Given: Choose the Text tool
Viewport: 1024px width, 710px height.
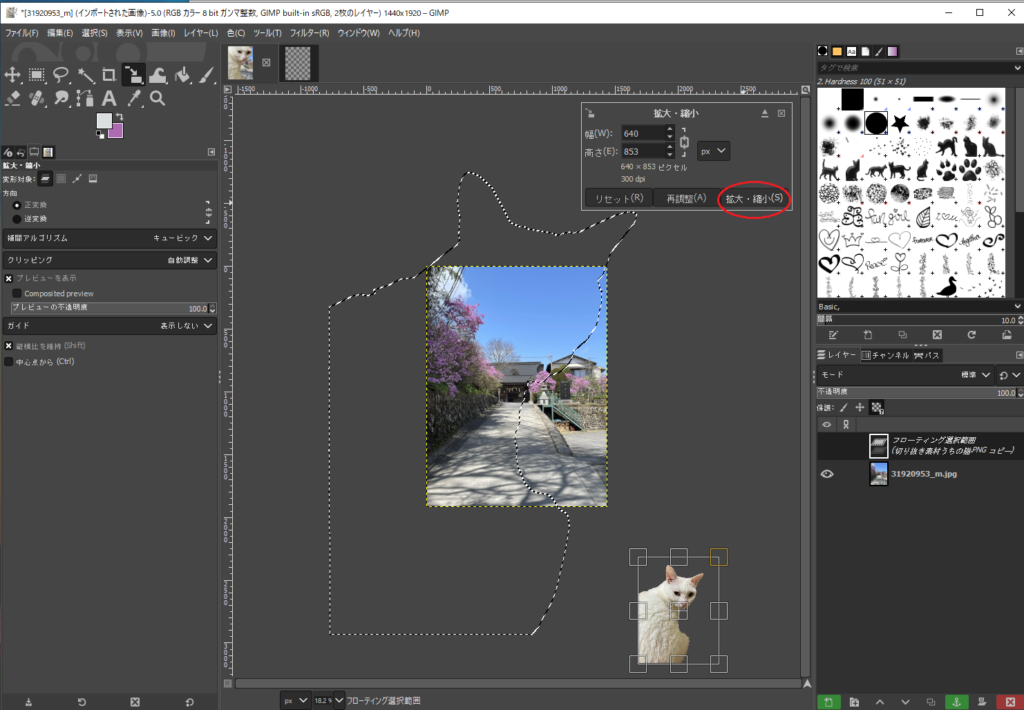Looking at the screenshot, I should coord(109,98).
